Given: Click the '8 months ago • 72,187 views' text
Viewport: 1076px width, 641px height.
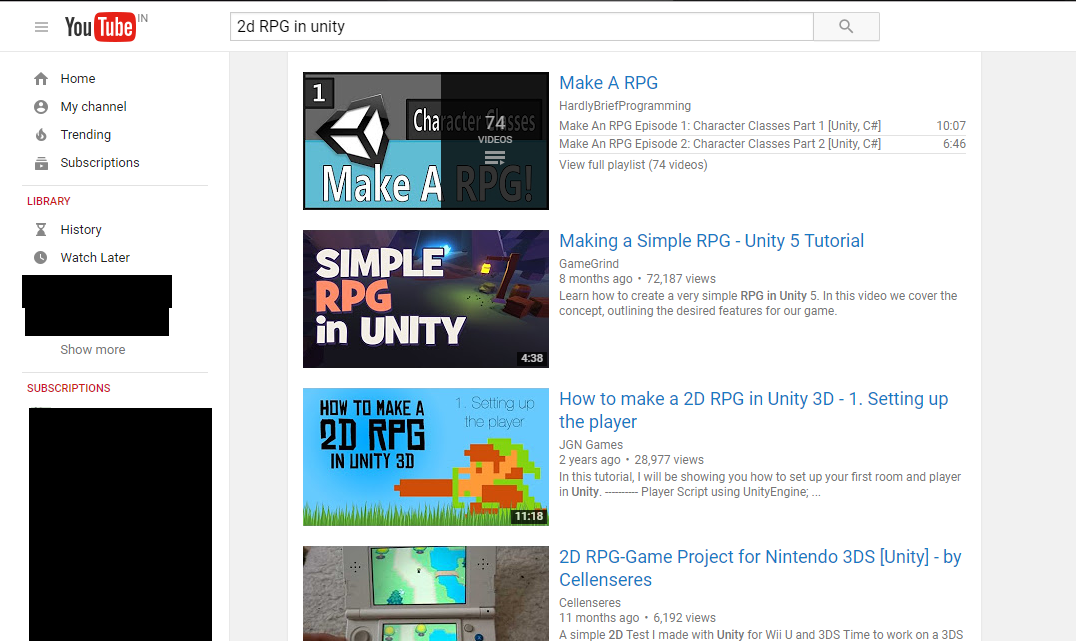Looking at the screenshot, I should (x=638, y=279).
